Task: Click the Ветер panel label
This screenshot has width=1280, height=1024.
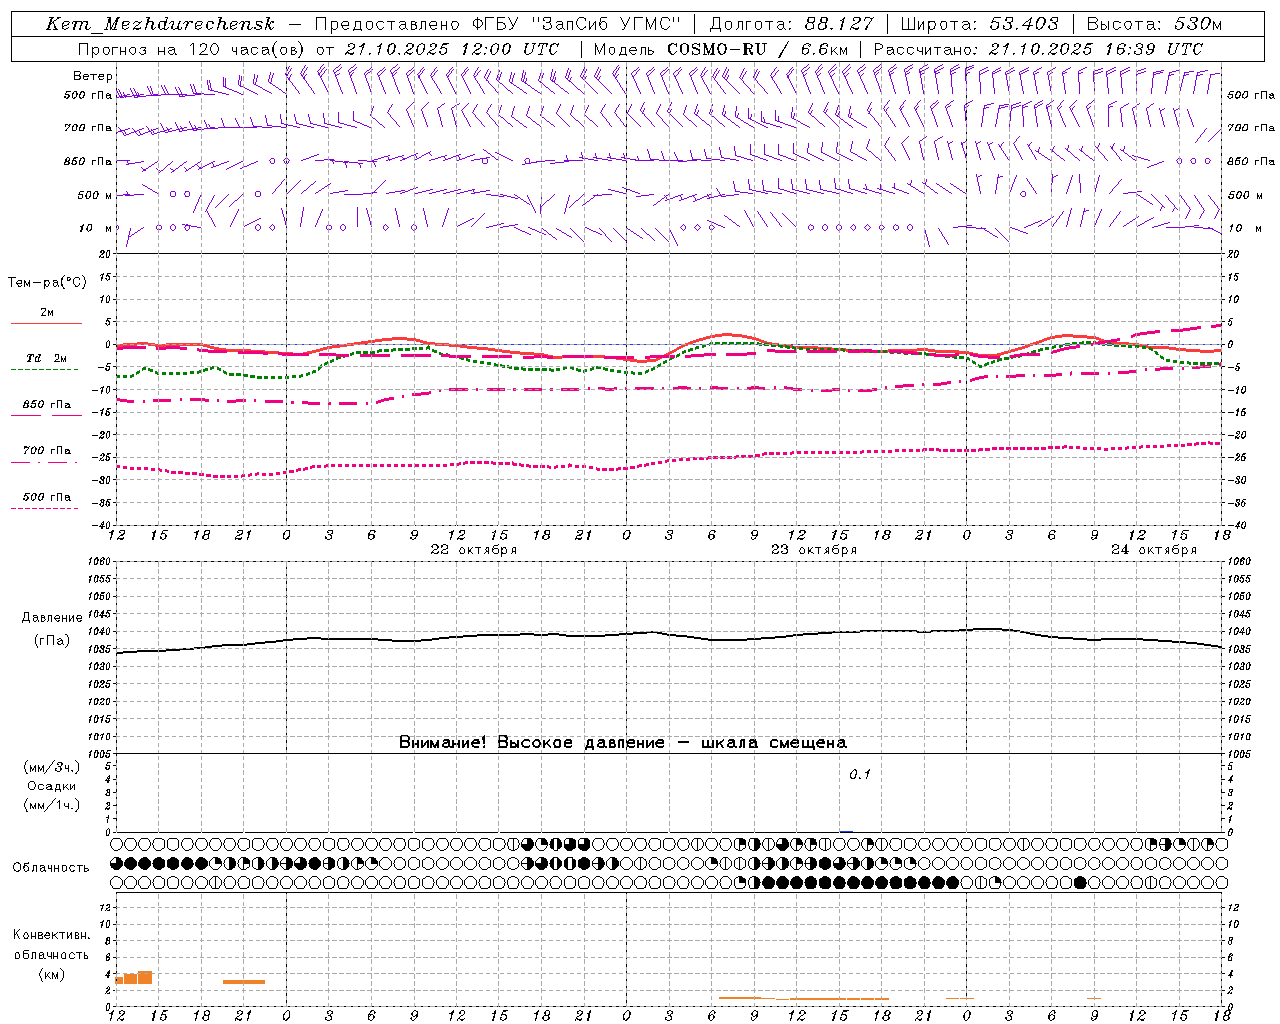Action: [93, 76]
